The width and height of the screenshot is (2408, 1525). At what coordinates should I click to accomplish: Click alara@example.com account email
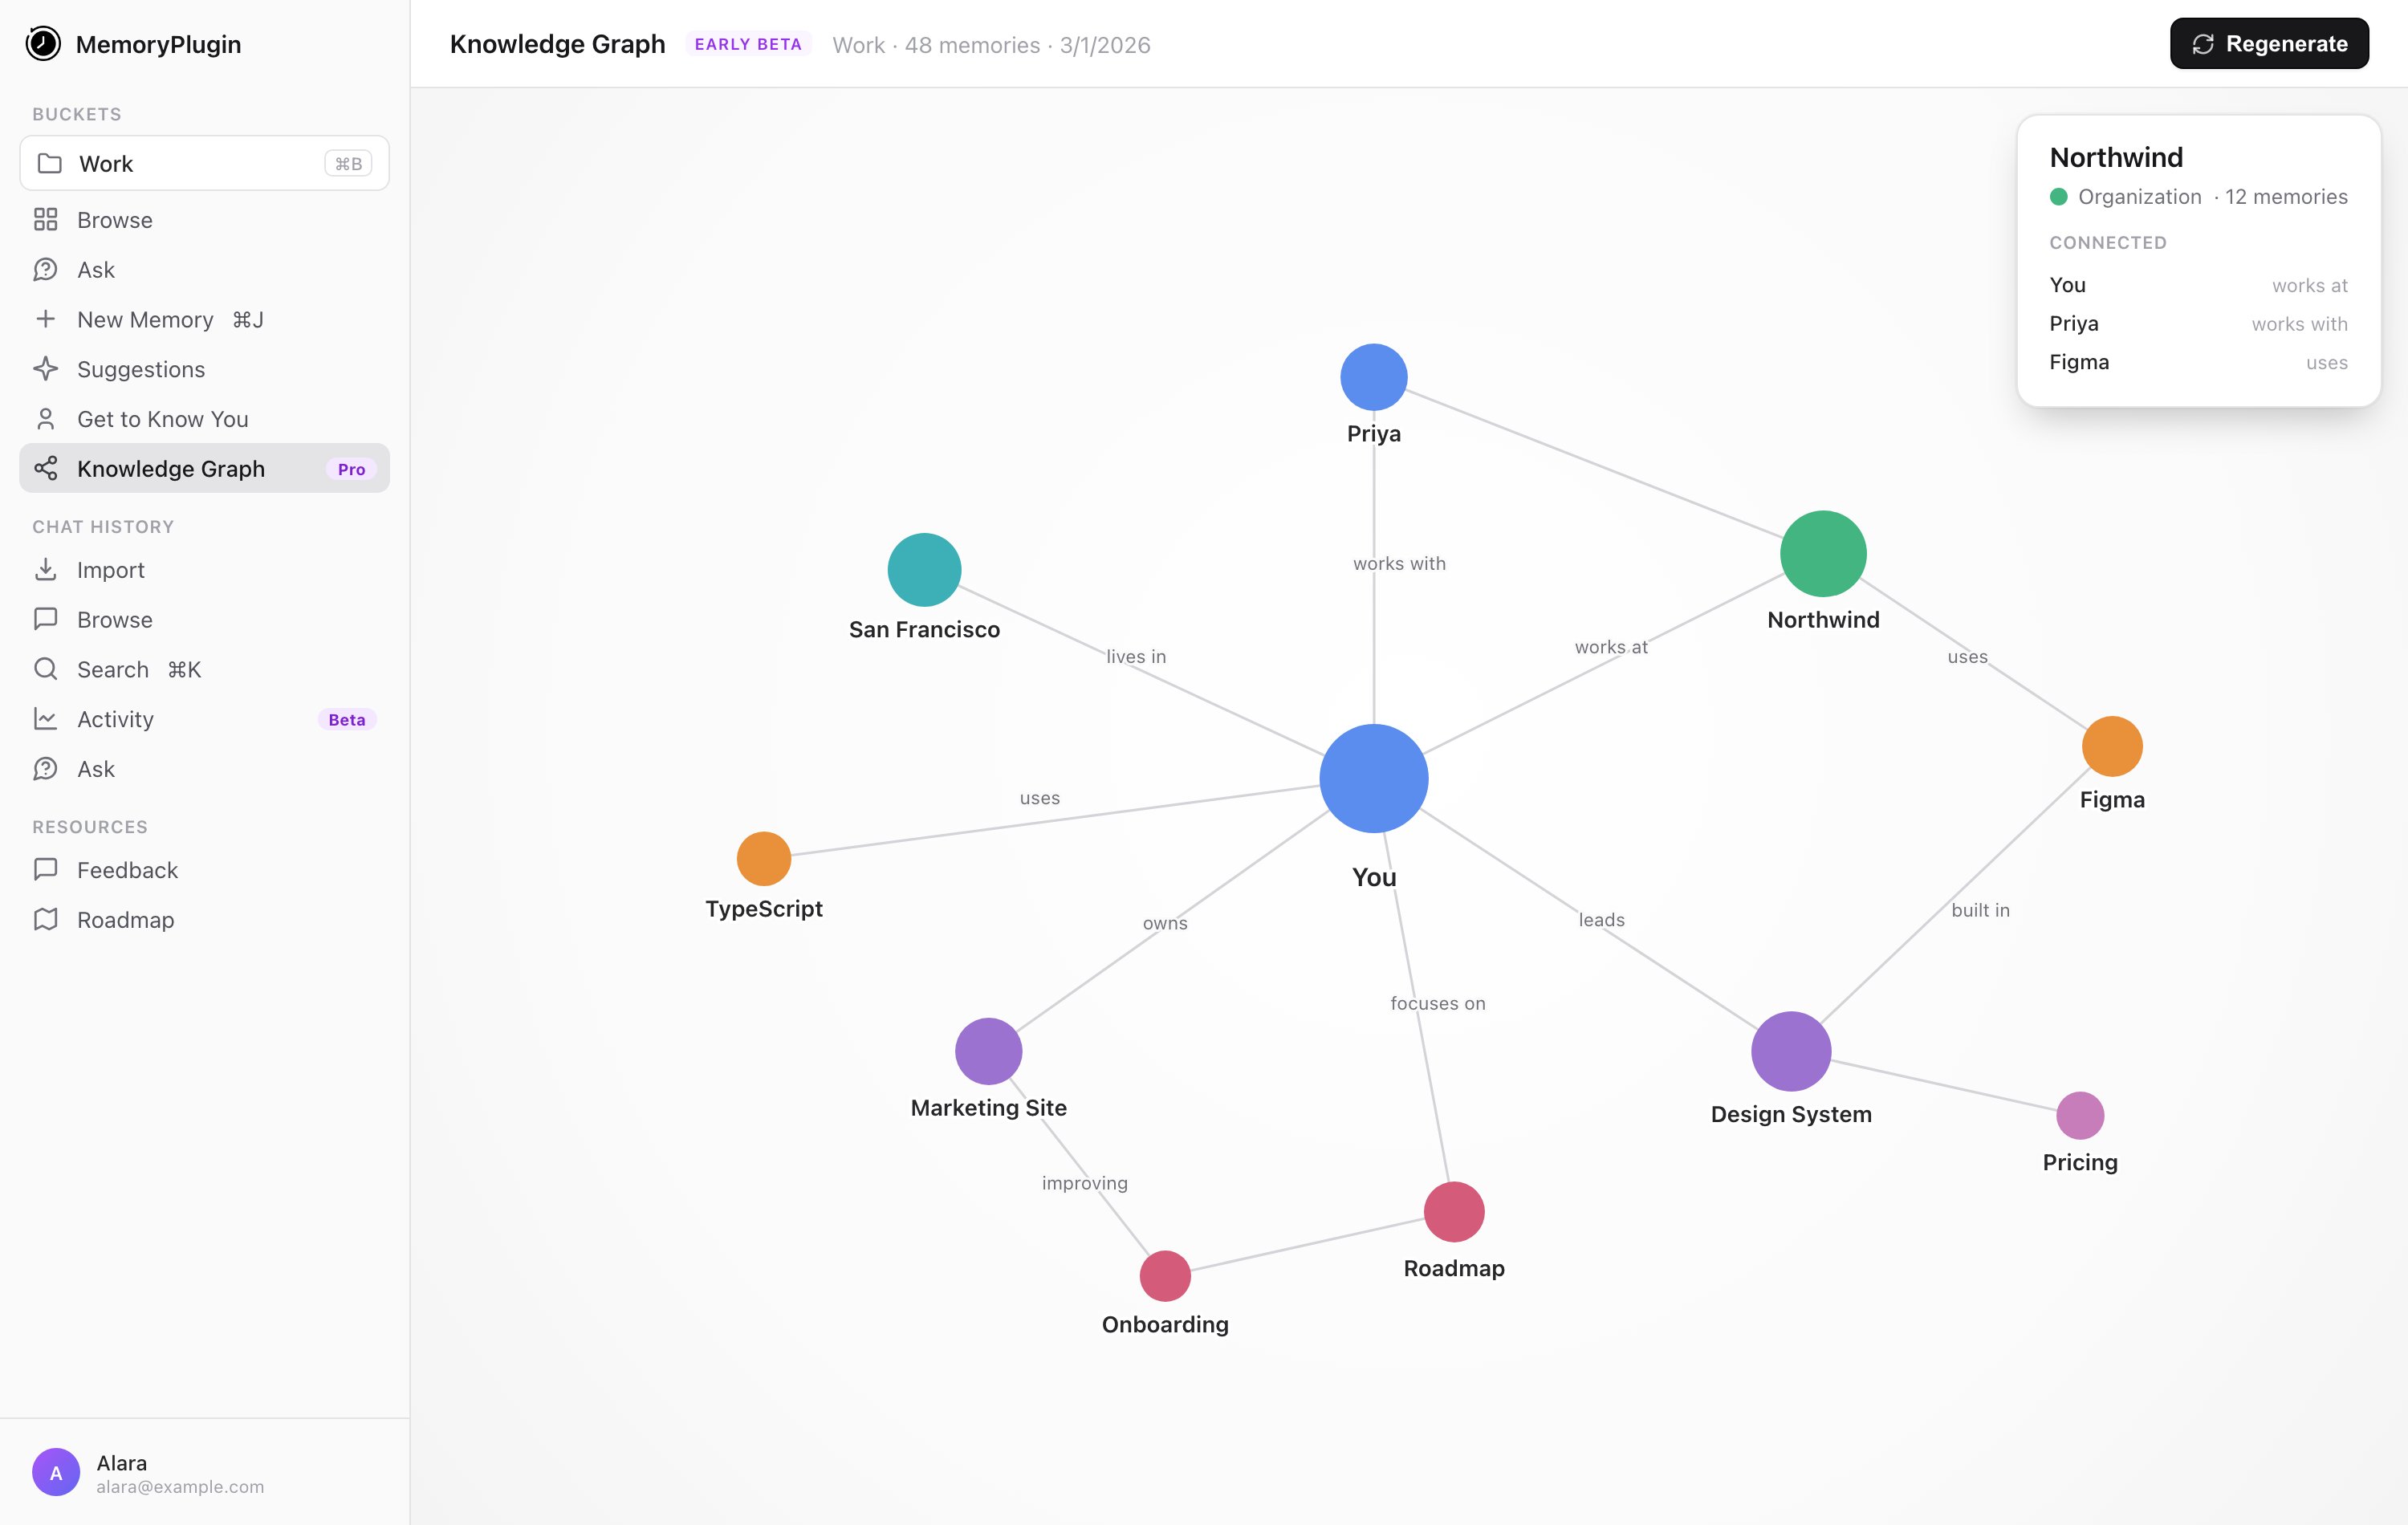[180, 1487]
